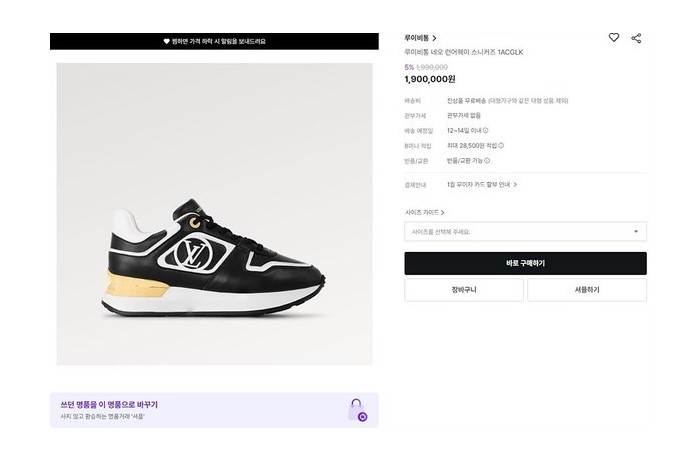Click the 1,900,000원 price text
The height and width of the screenshot is (461, 700).
point(430,79)
